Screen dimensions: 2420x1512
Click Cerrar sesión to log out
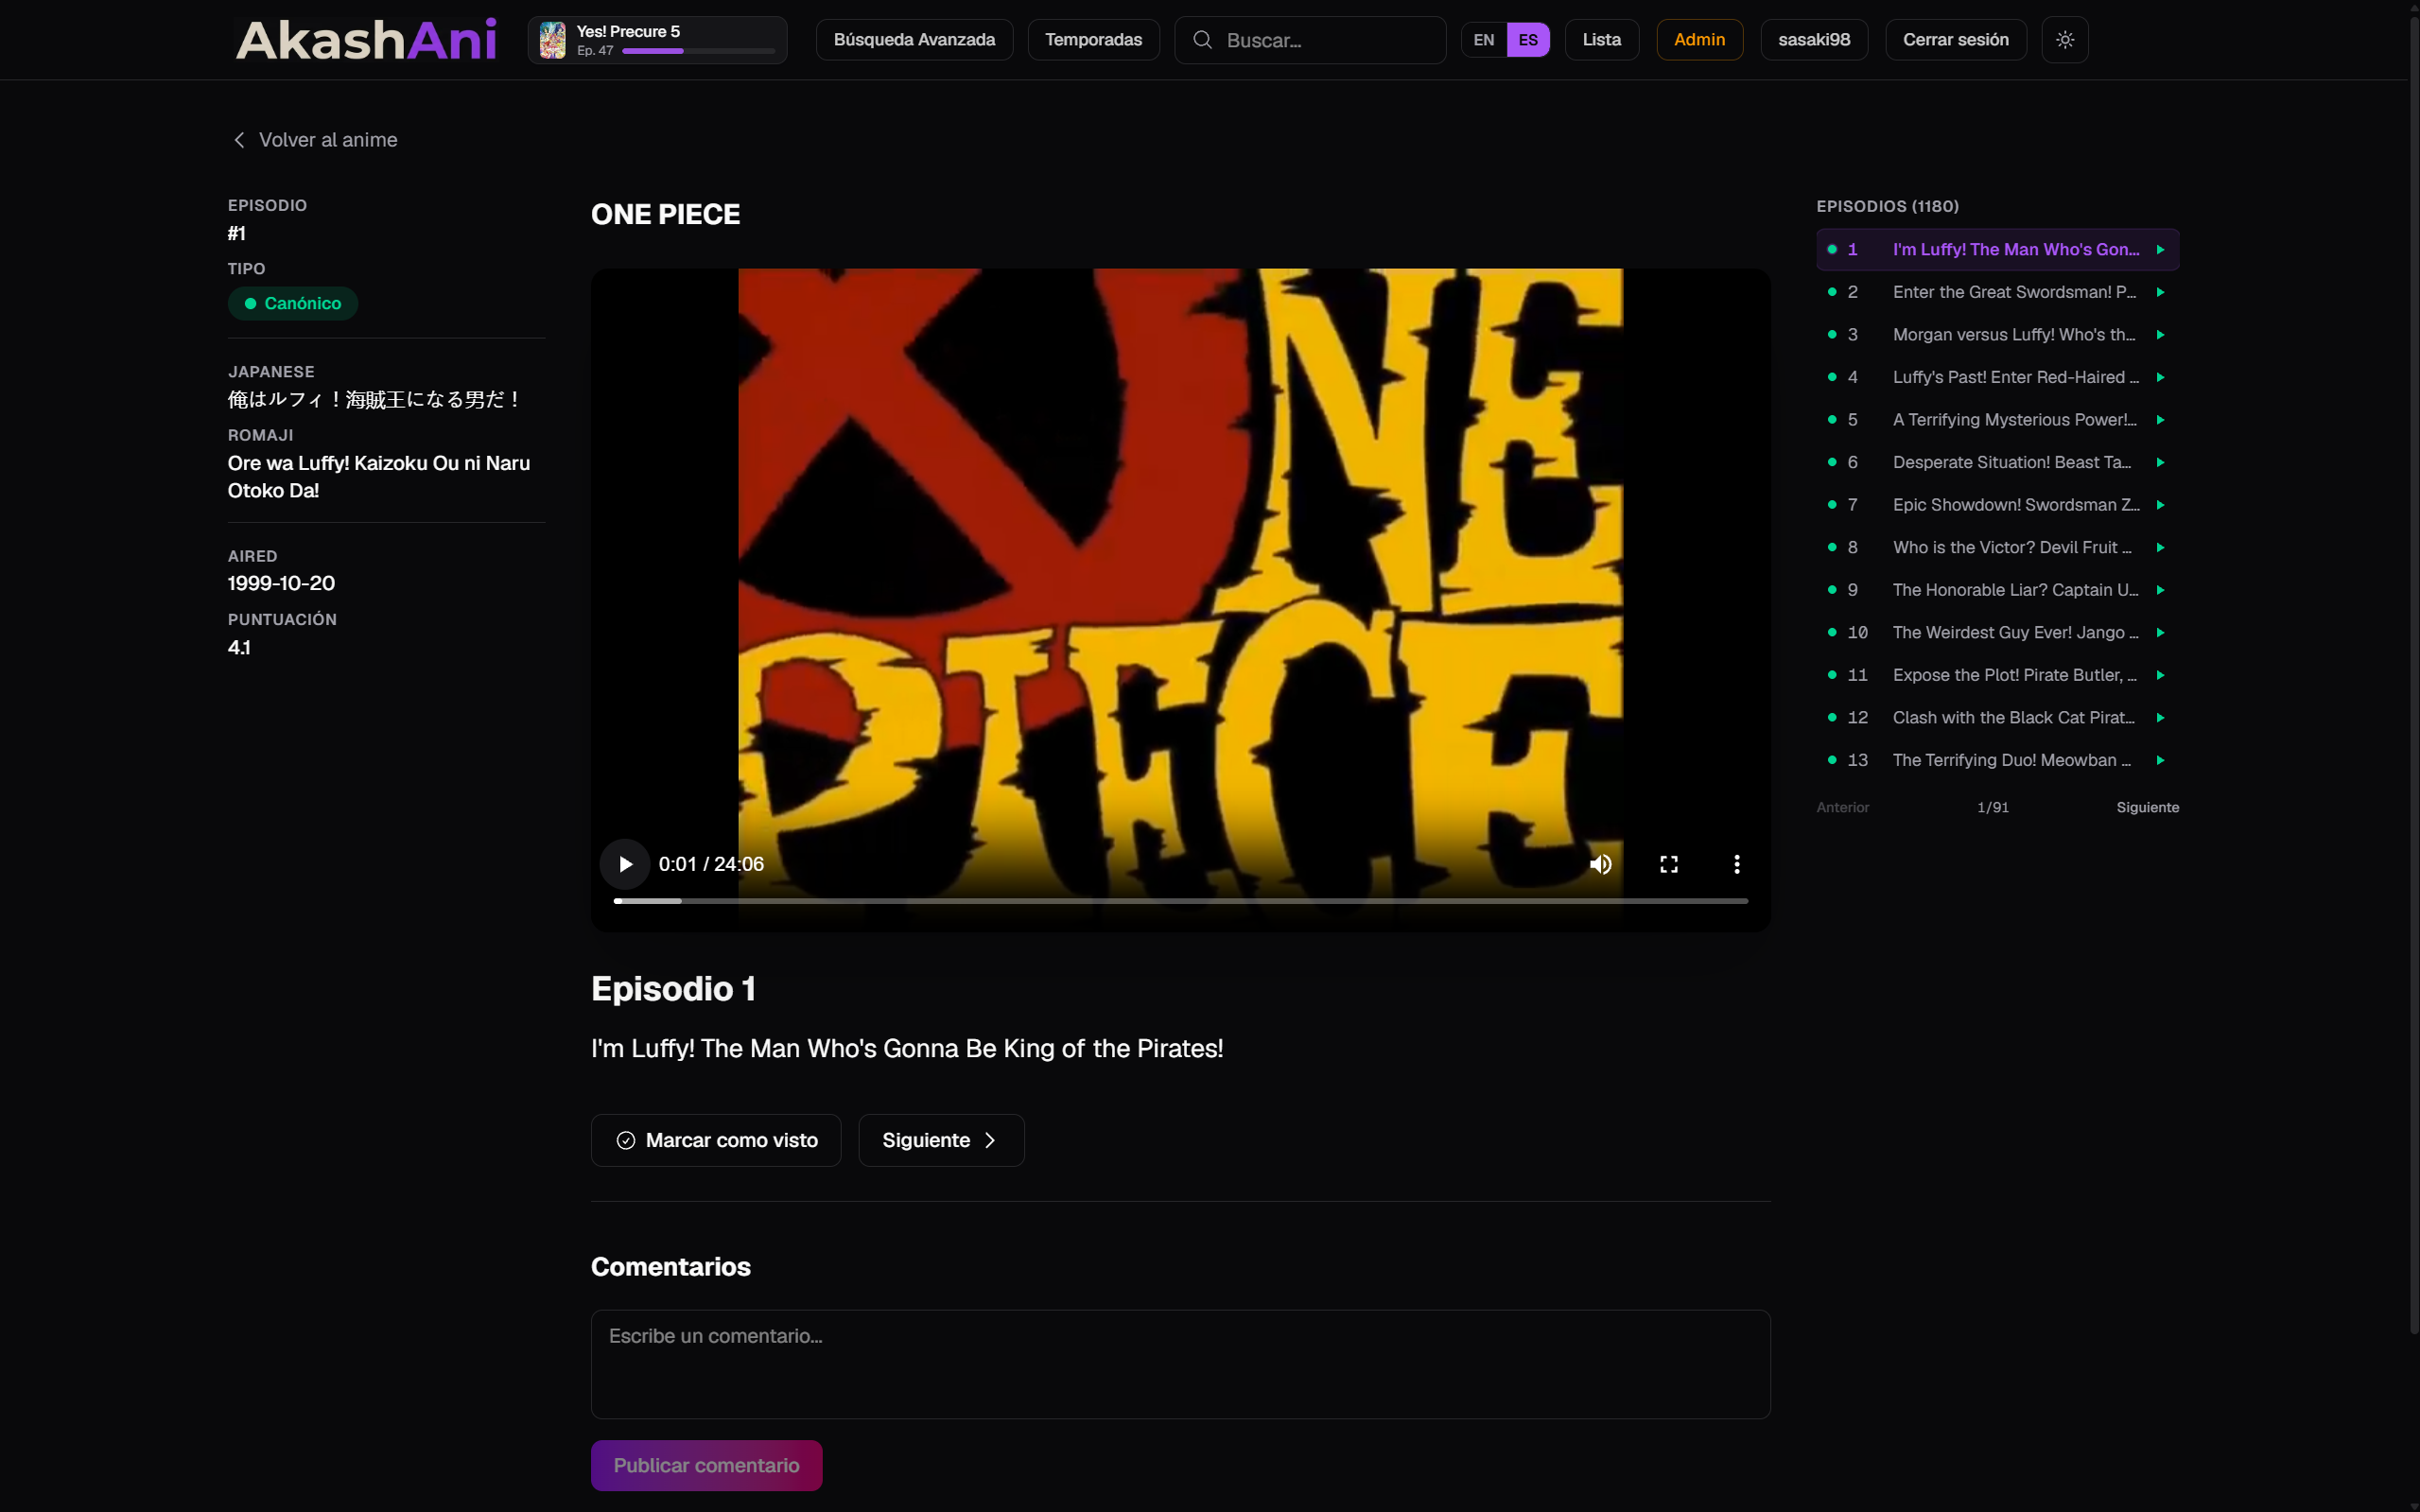point(1955,40)
